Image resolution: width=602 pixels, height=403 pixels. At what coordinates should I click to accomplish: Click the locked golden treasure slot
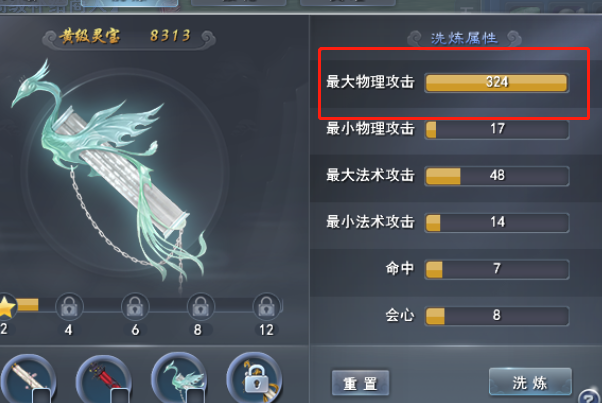(254, 379)
